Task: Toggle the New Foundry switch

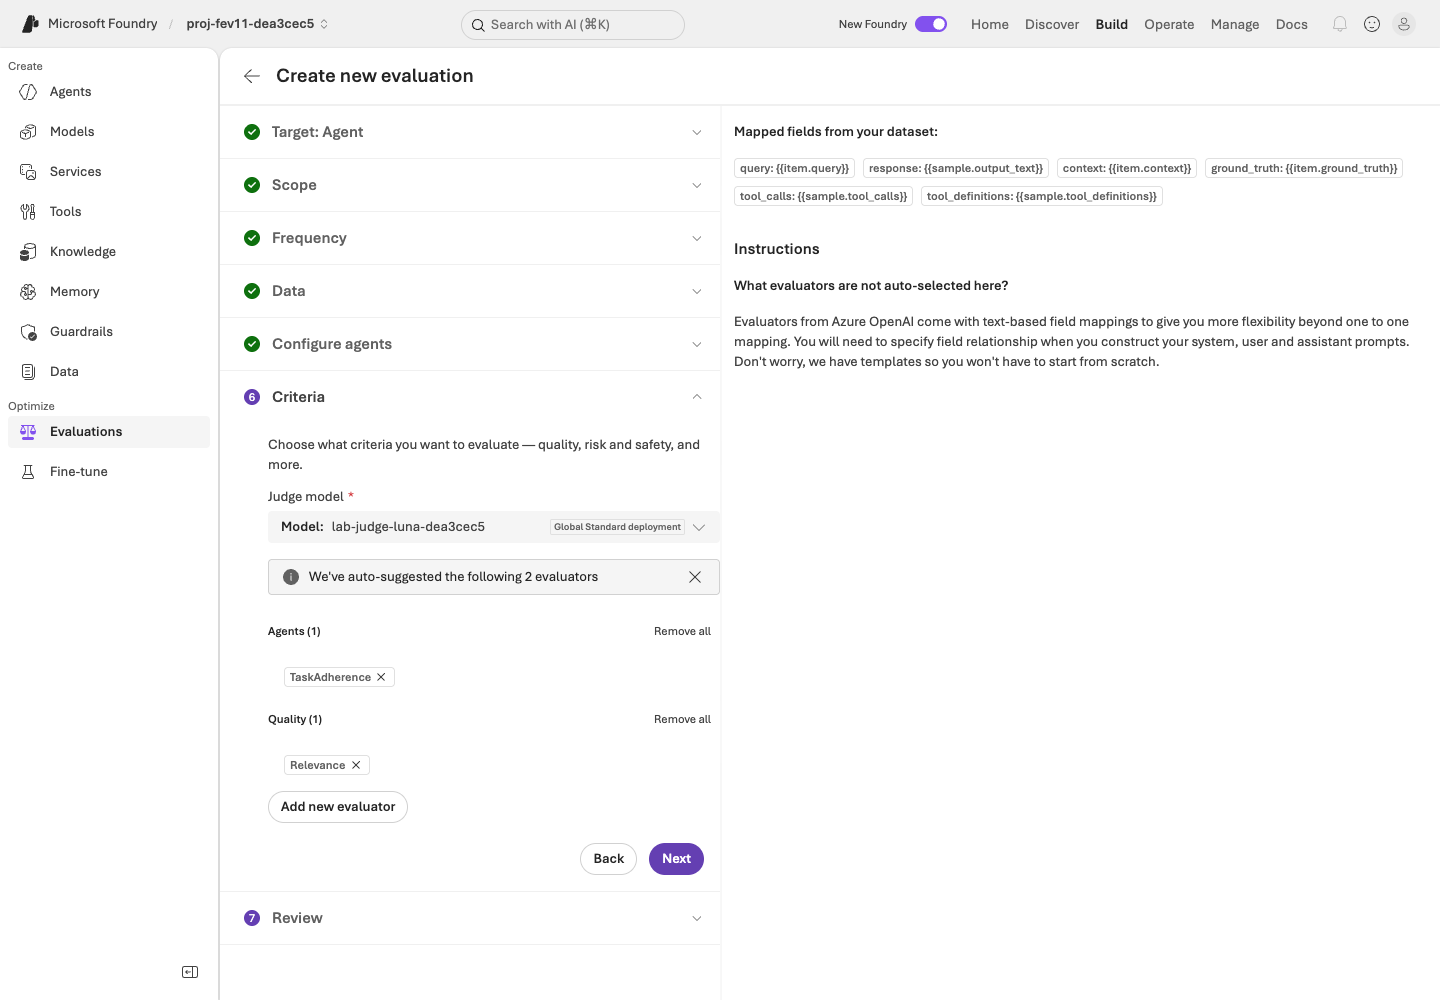Action: pyautogui.click(x=931, y=24)
